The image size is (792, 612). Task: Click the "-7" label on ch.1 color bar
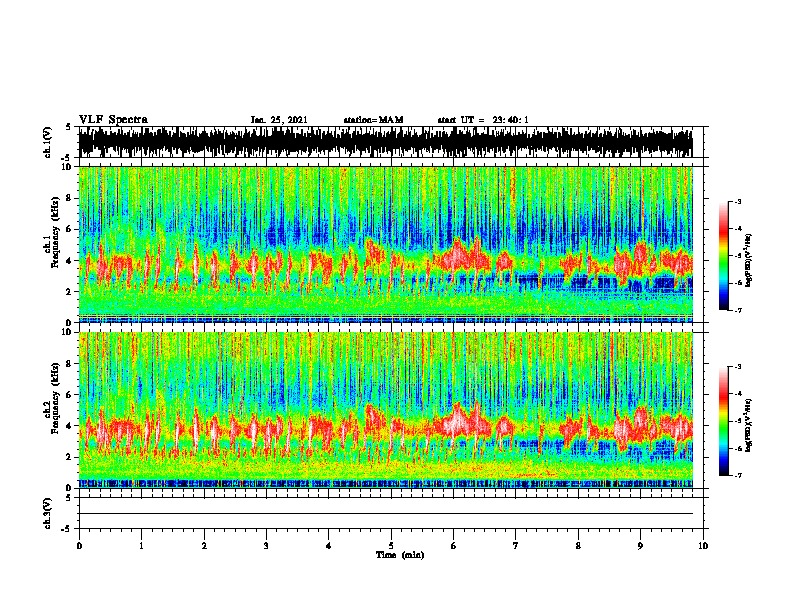tap(737, 310)
